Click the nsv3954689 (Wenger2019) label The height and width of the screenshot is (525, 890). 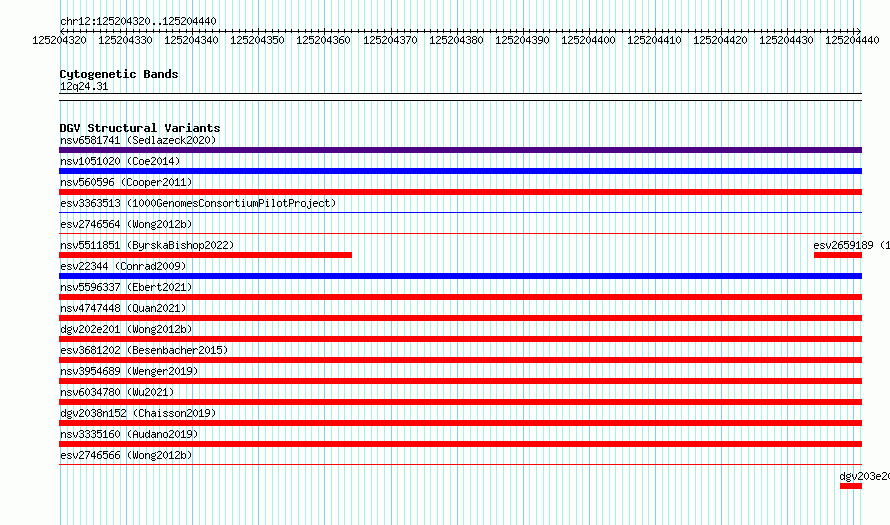click(x=129, y=371)
